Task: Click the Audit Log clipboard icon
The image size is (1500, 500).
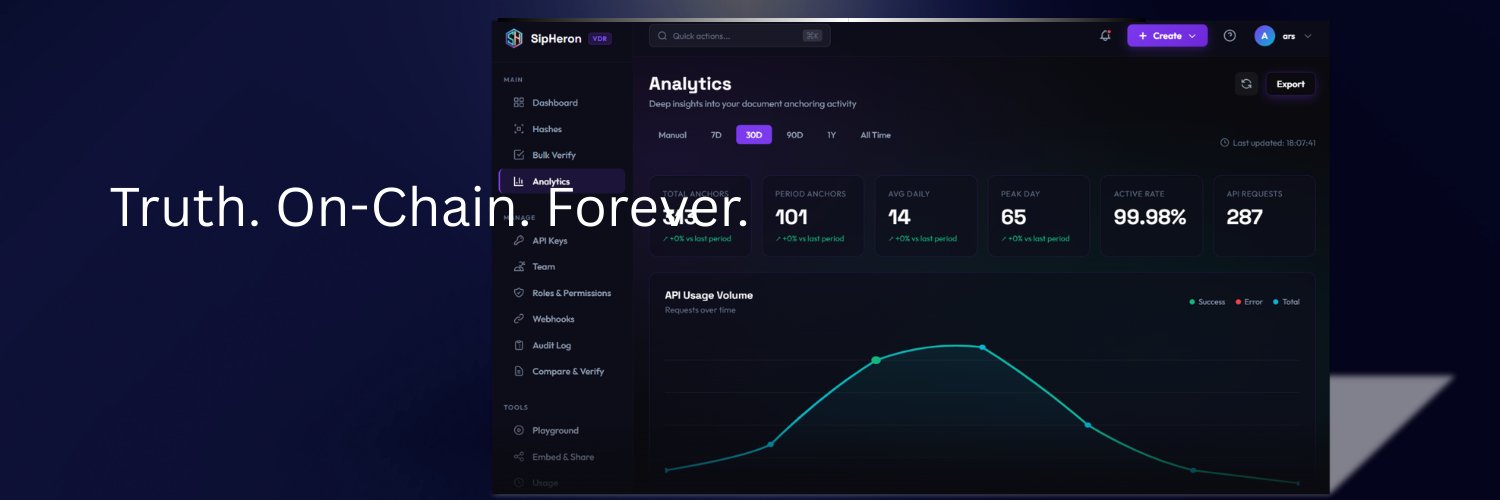Action: 518,345
